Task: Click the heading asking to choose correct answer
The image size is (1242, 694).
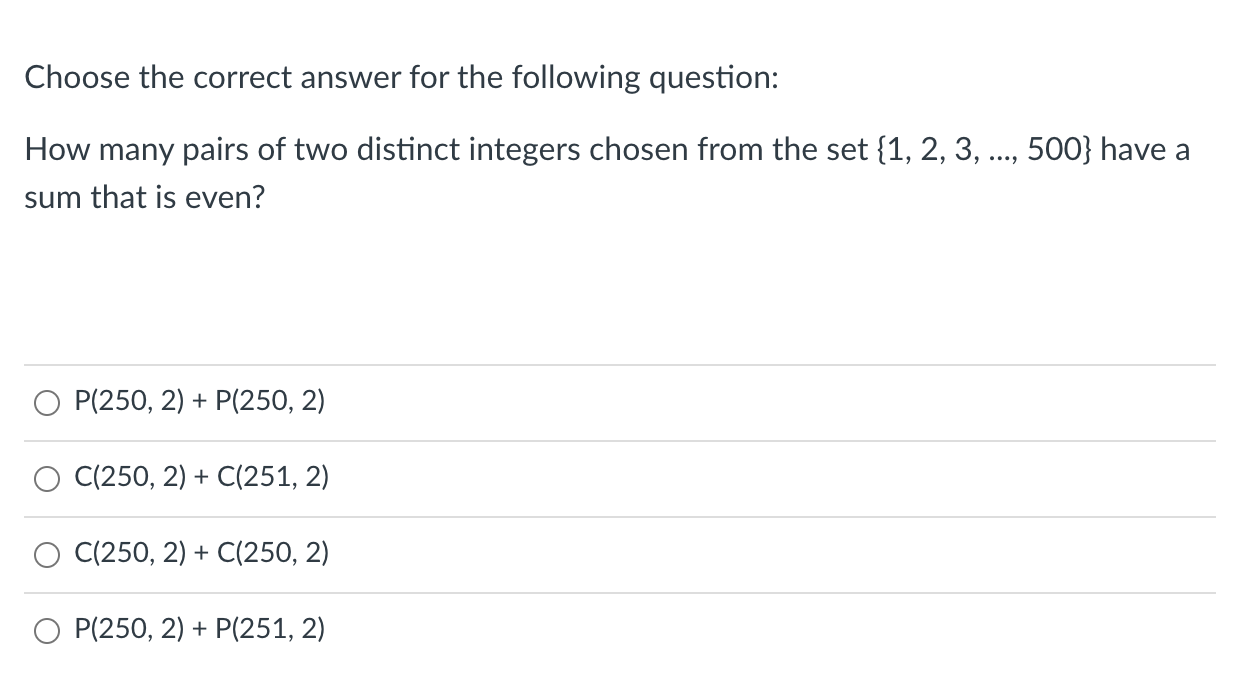Action: pos(401,77)
